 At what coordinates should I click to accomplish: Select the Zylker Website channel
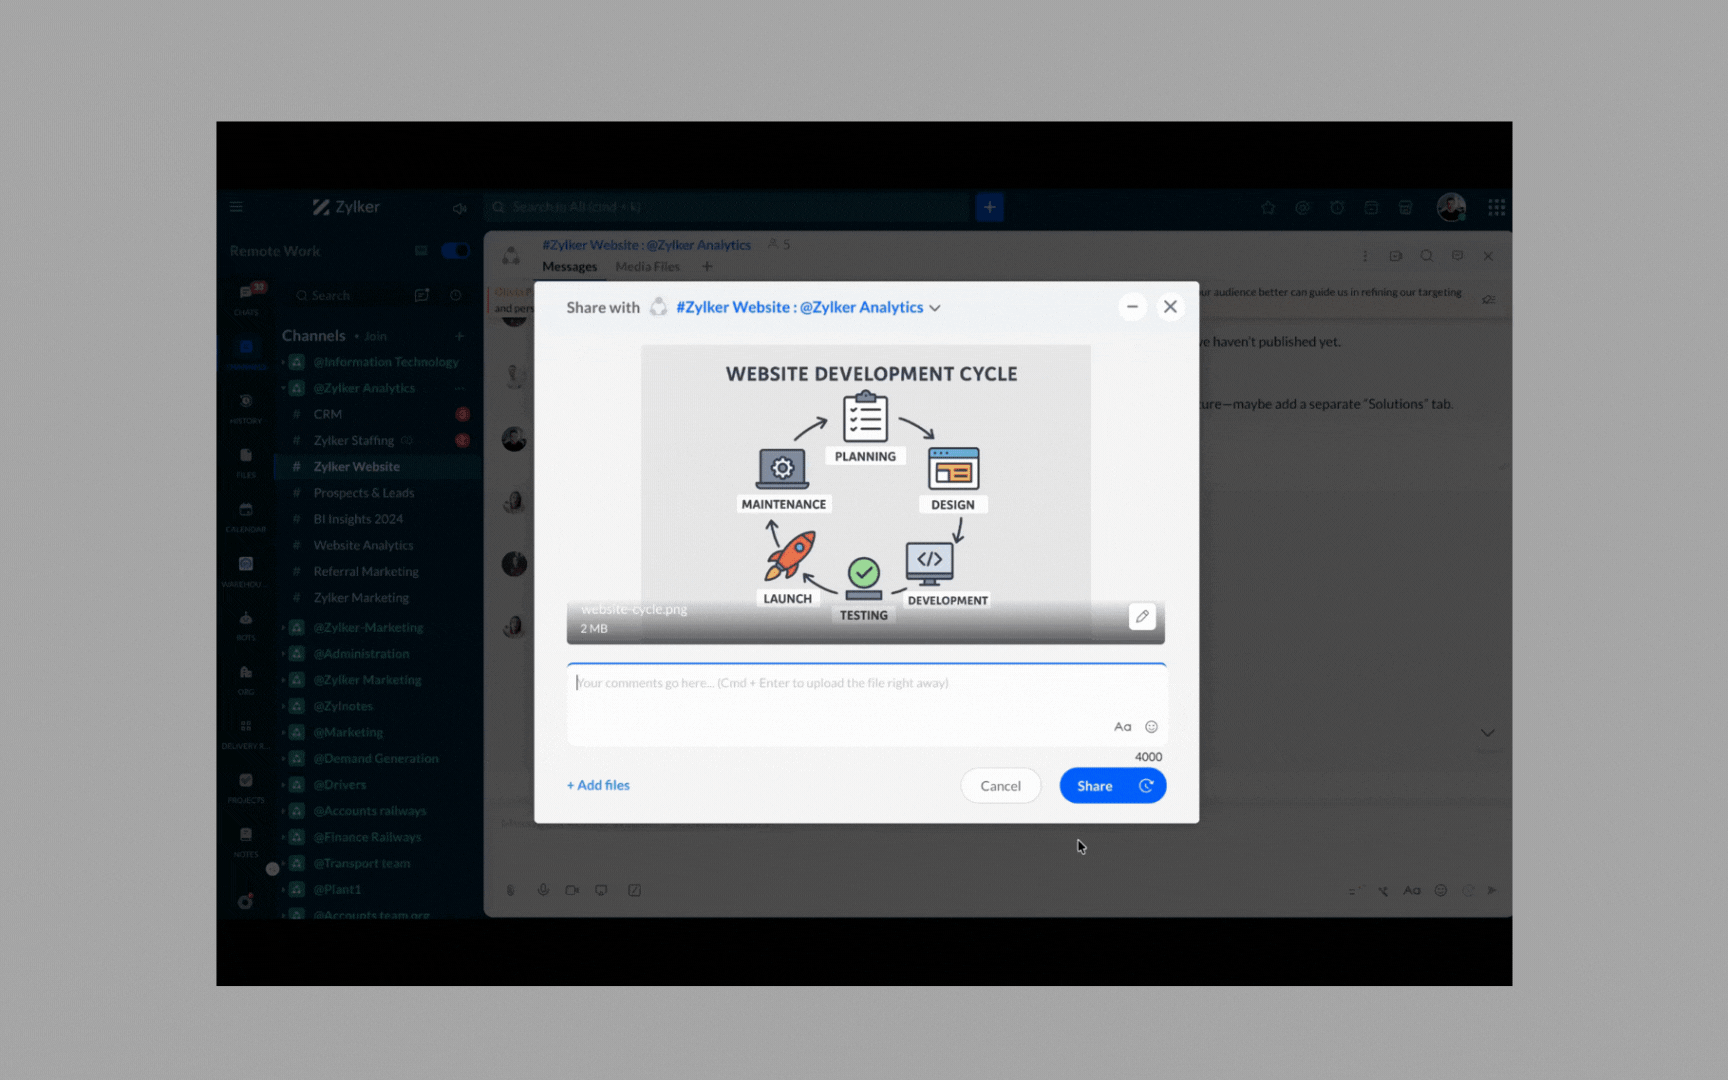(379, 467)
